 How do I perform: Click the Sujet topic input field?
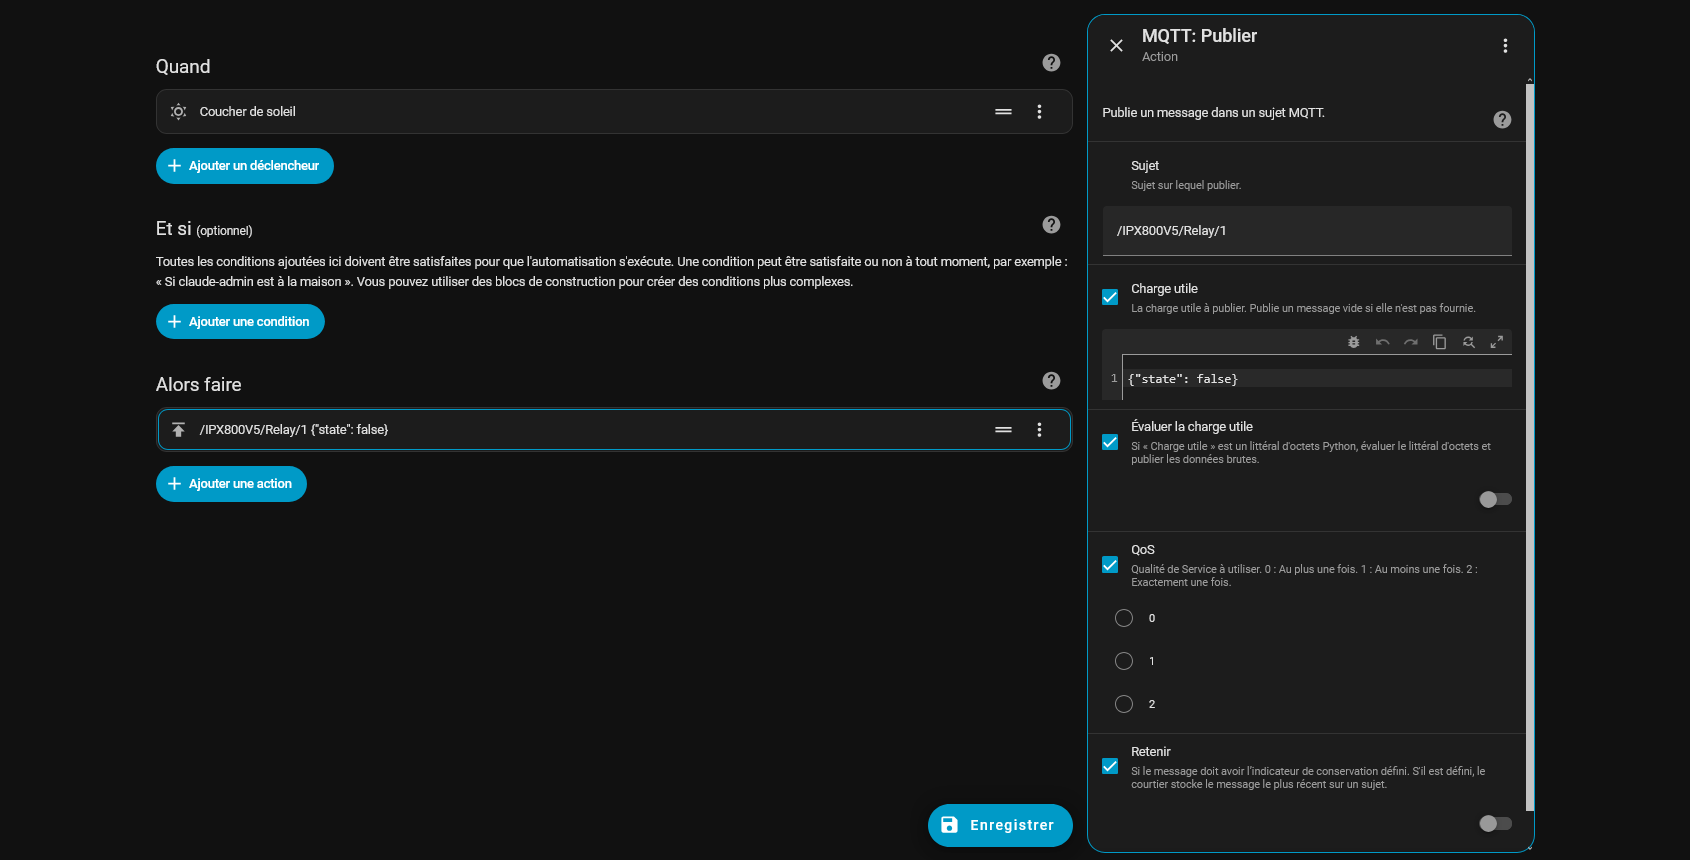click(1306, 231)
